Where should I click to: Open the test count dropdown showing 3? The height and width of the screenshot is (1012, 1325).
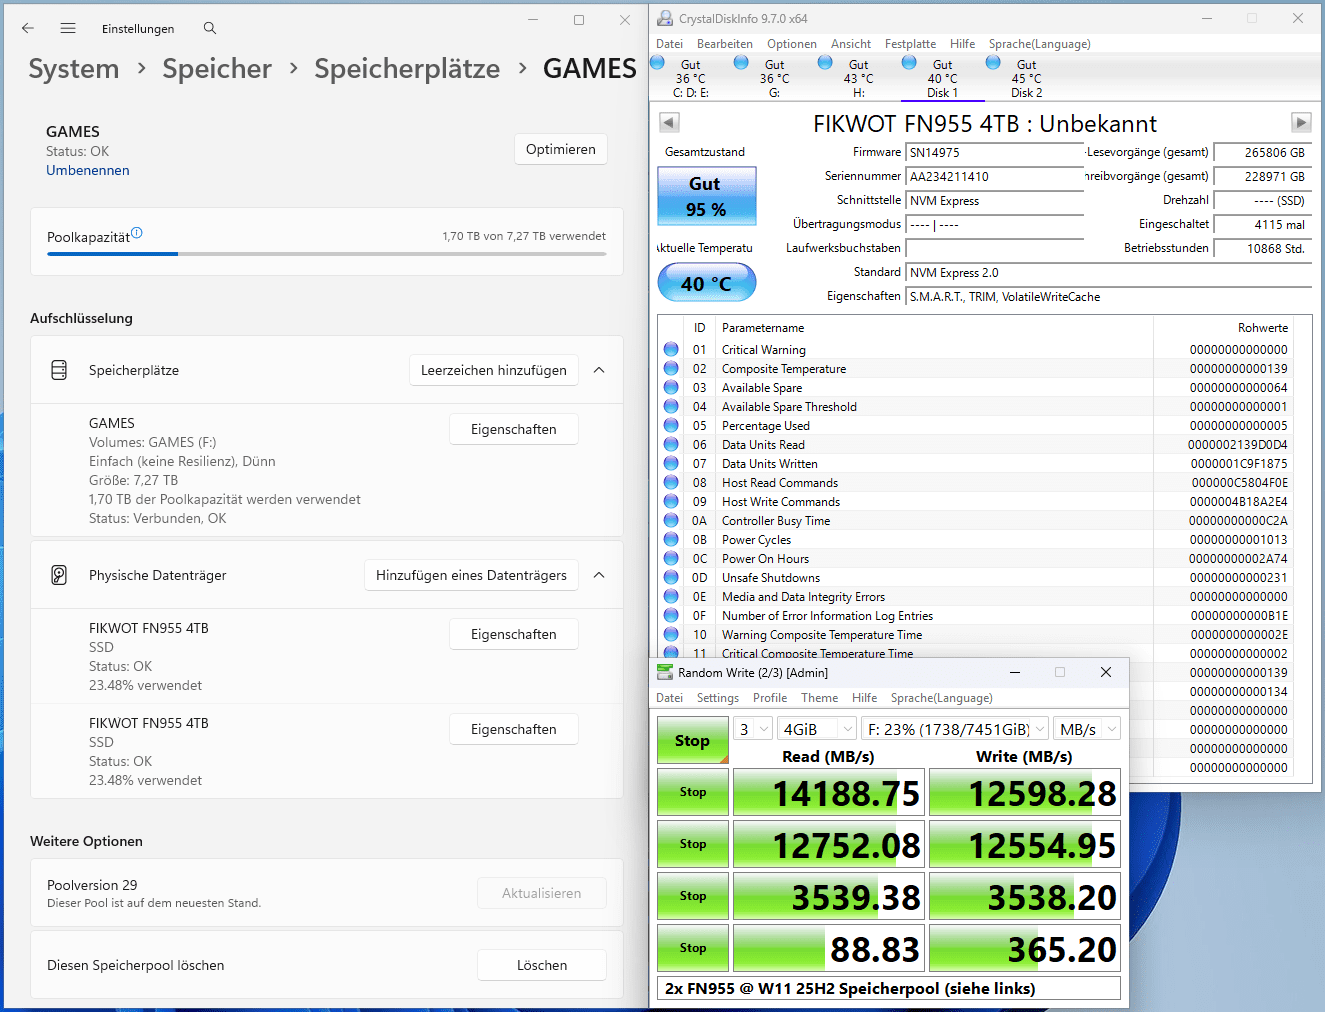(753, 729)
